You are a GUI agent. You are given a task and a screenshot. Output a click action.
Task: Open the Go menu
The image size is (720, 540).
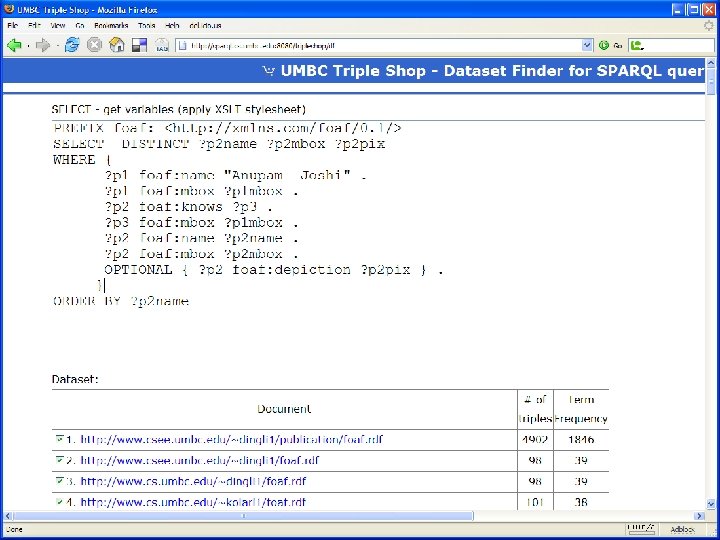point(80,26)
